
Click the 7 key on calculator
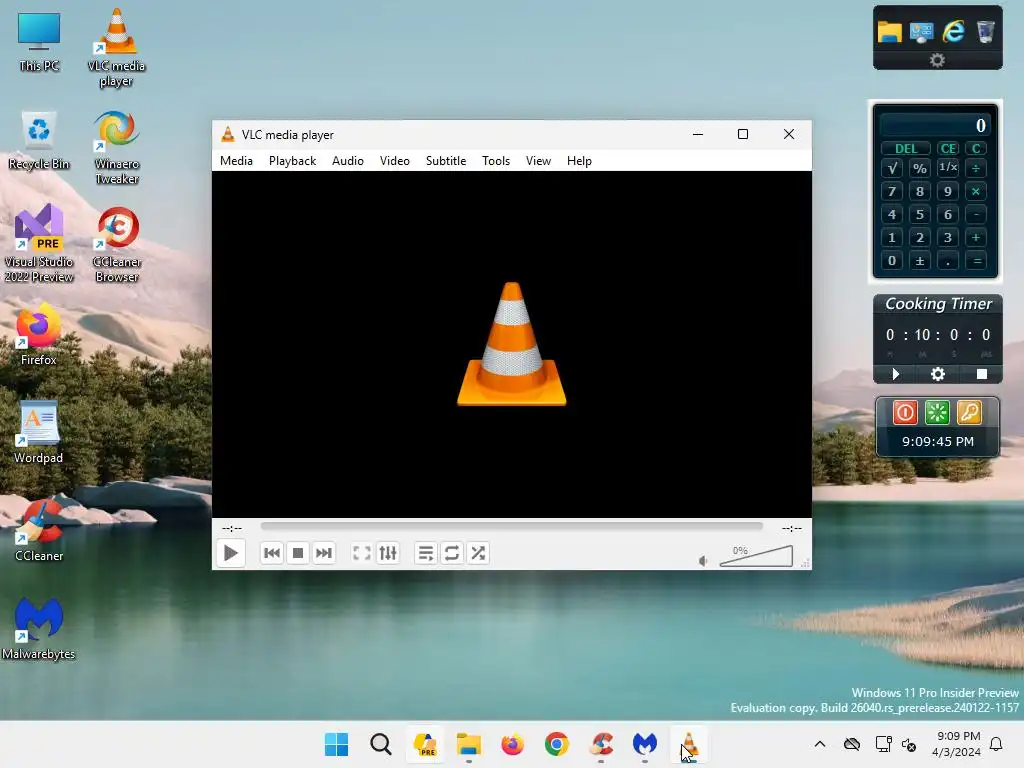(x=892, y=191)
